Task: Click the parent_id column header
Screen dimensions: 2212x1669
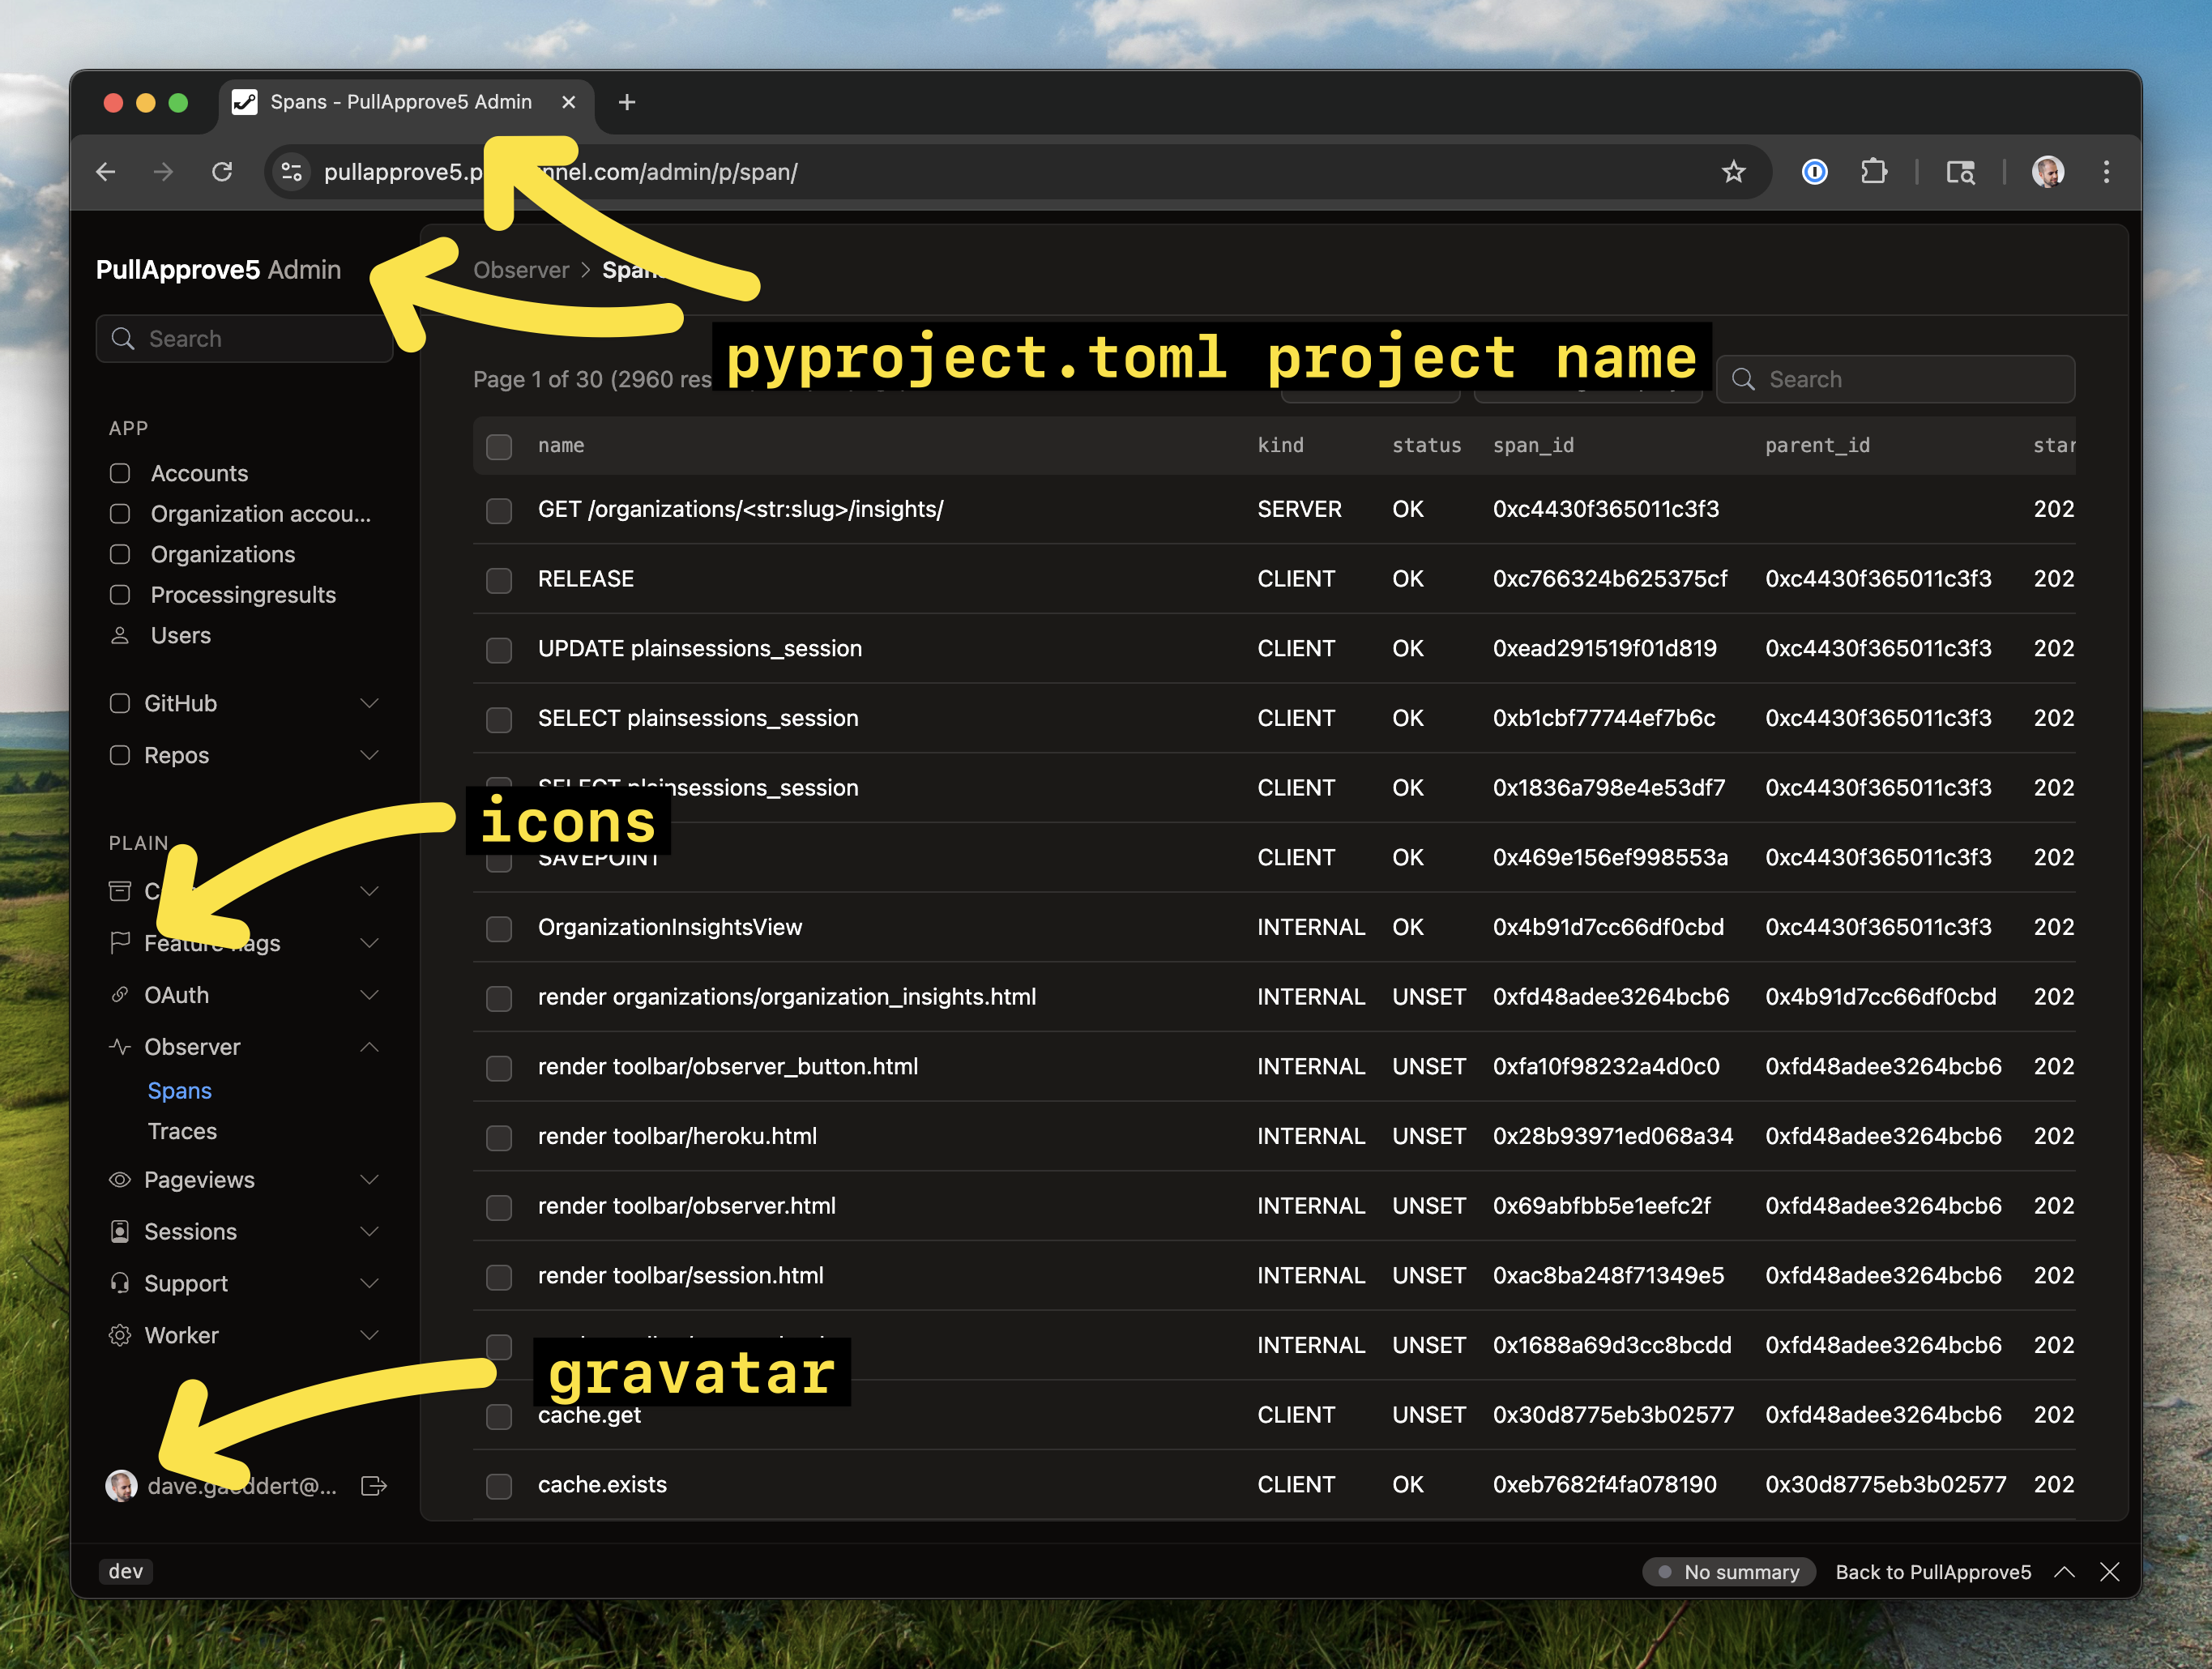Action: [x=1817, y=446]
